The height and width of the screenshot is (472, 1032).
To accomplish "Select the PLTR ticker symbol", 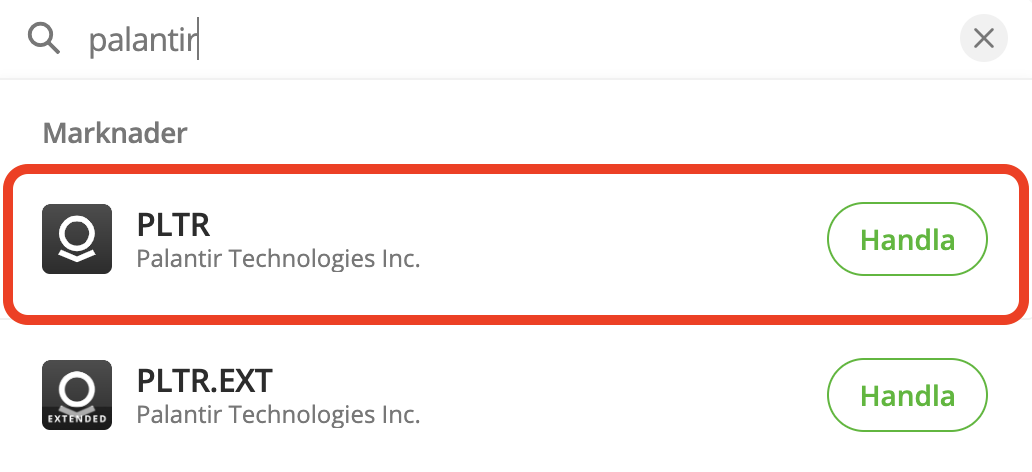I will (x=173, y=225).
